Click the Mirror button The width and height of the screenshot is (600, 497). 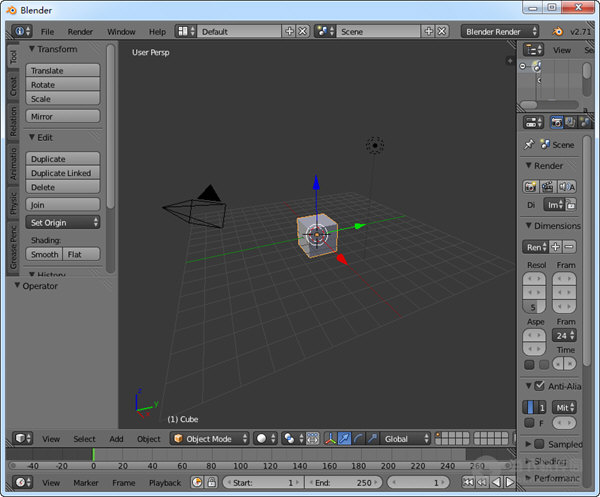(x=63, y=116)
